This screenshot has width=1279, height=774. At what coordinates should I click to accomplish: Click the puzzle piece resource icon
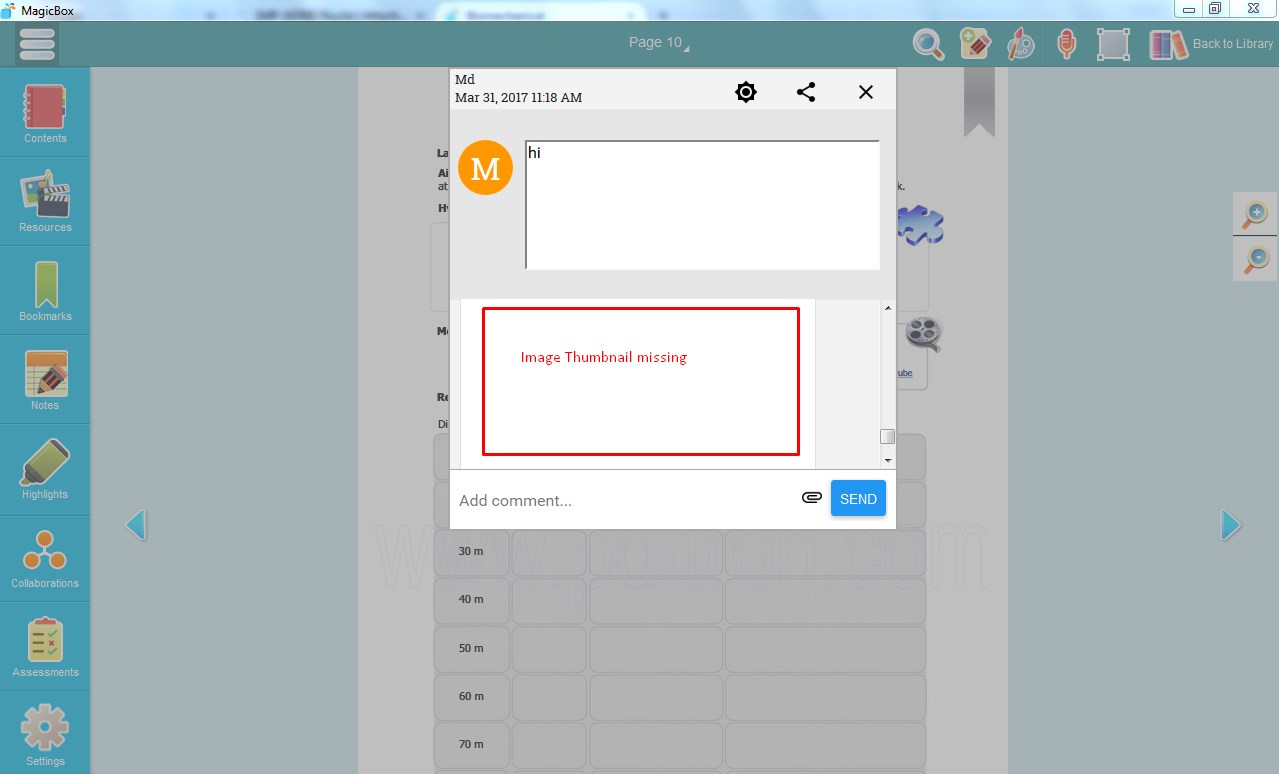[921, 226]
